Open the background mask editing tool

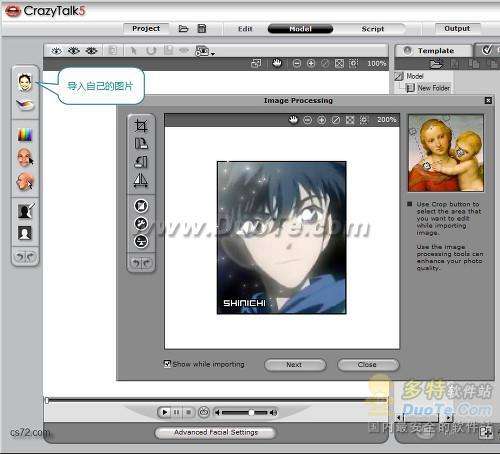26,211
